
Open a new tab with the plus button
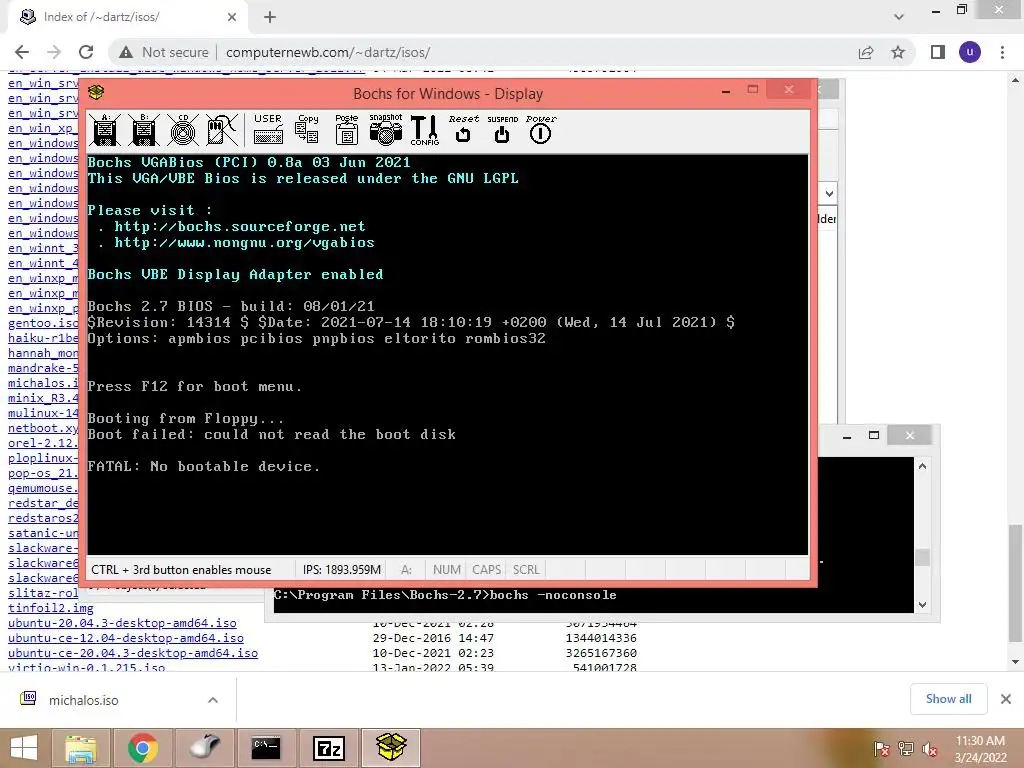[270, 17]
